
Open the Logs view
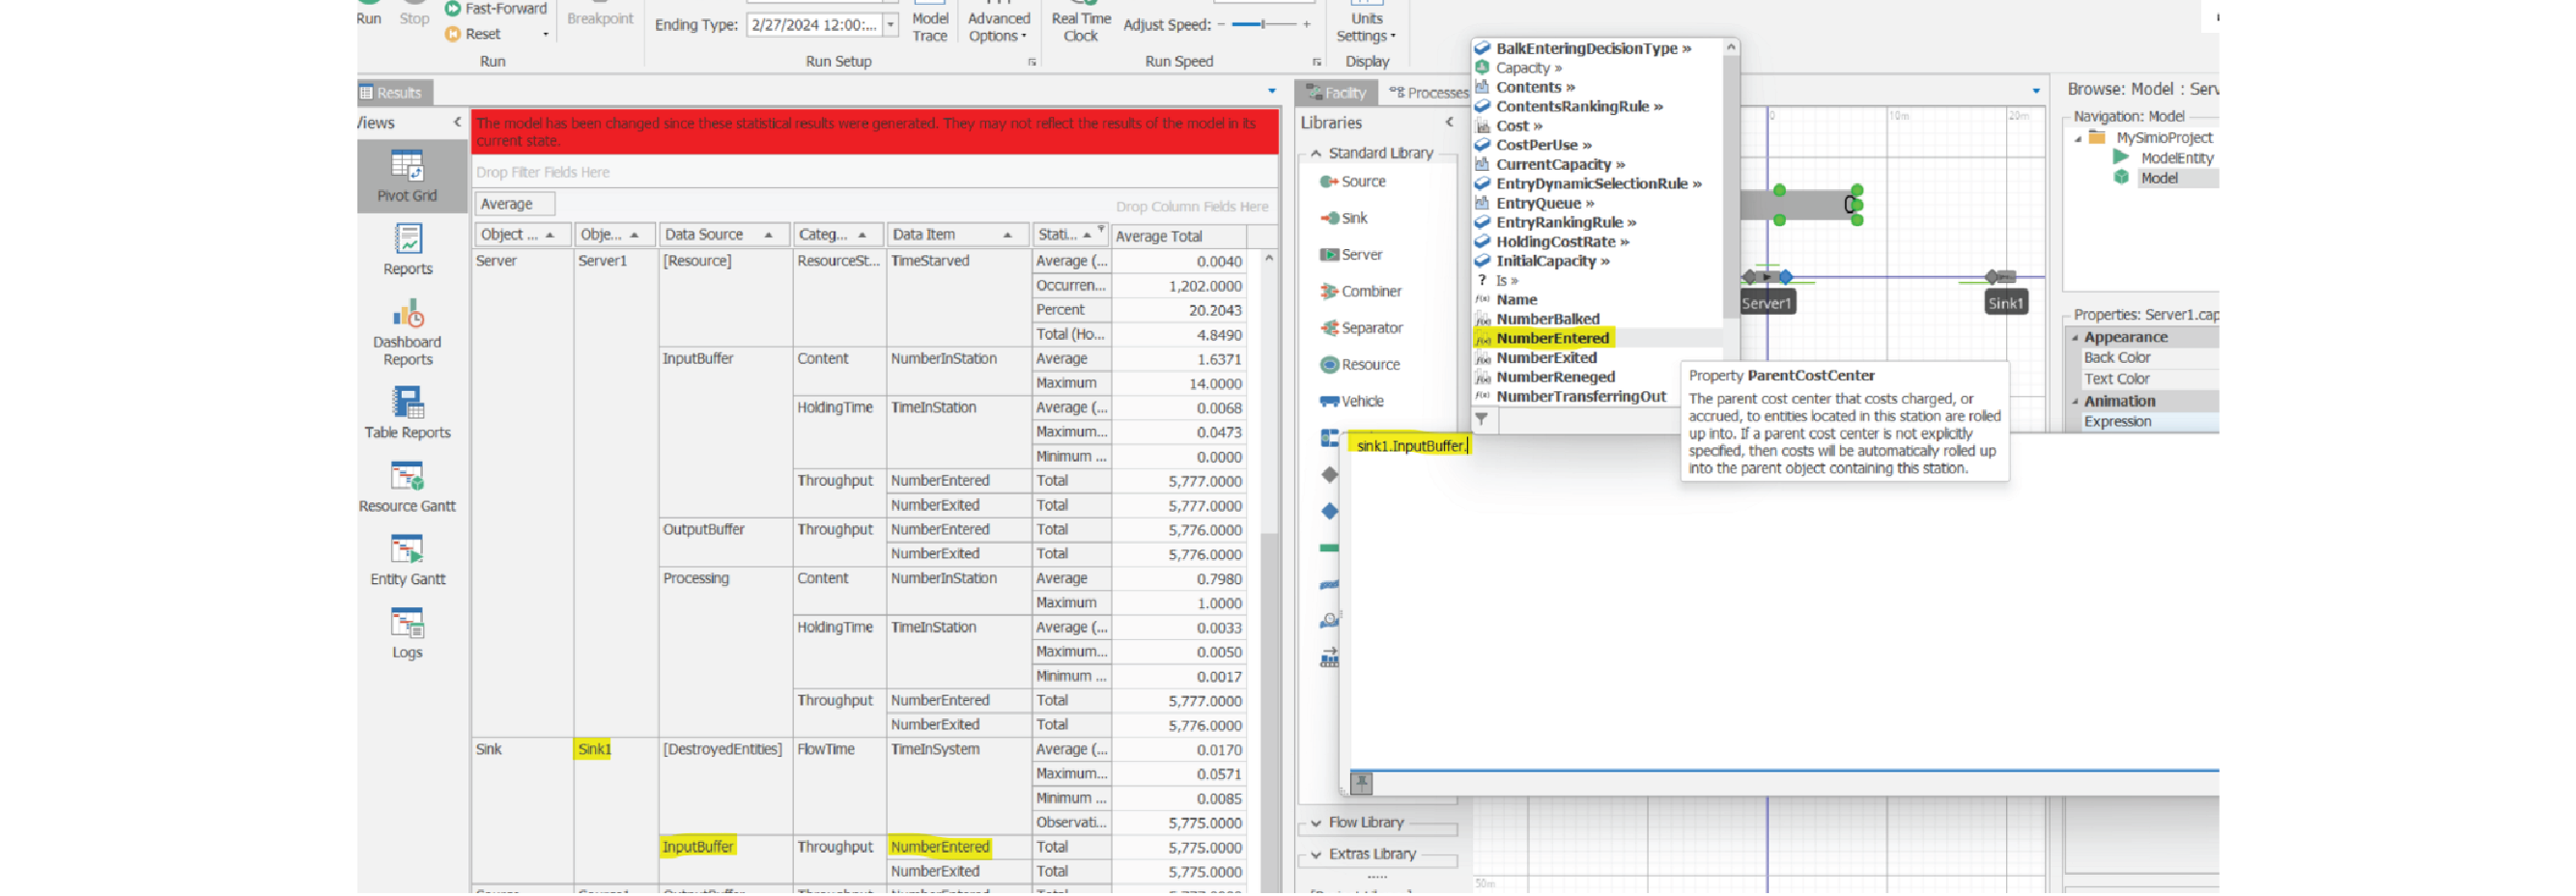pos(407,634)
